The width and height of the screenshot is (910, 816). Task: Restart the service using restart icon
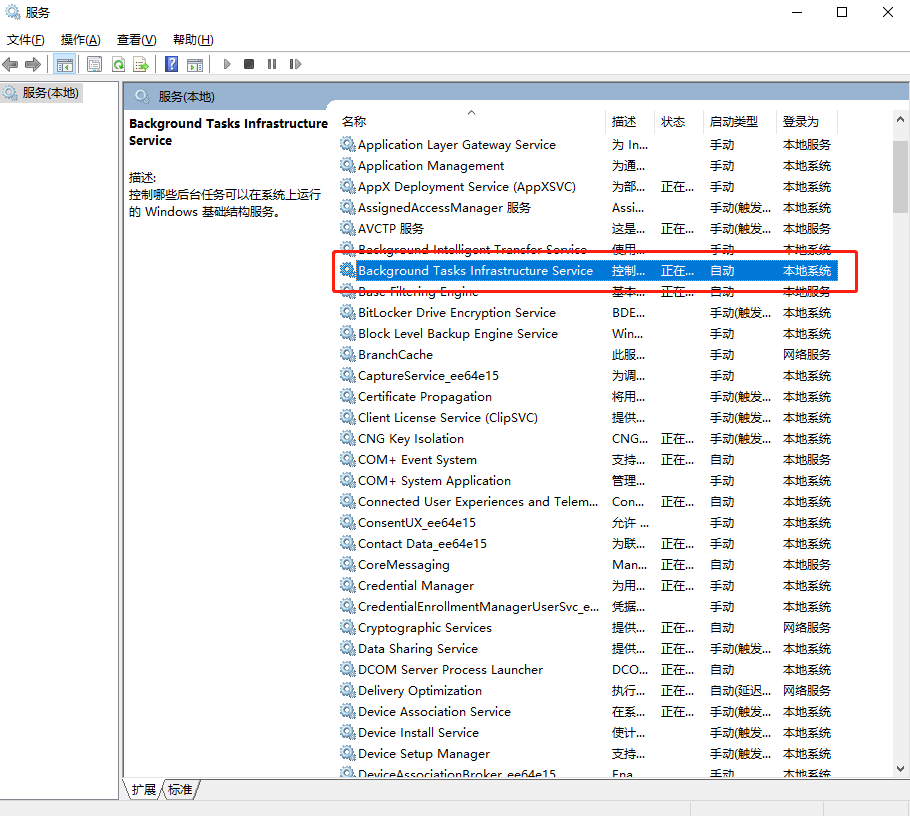[295, 63]
